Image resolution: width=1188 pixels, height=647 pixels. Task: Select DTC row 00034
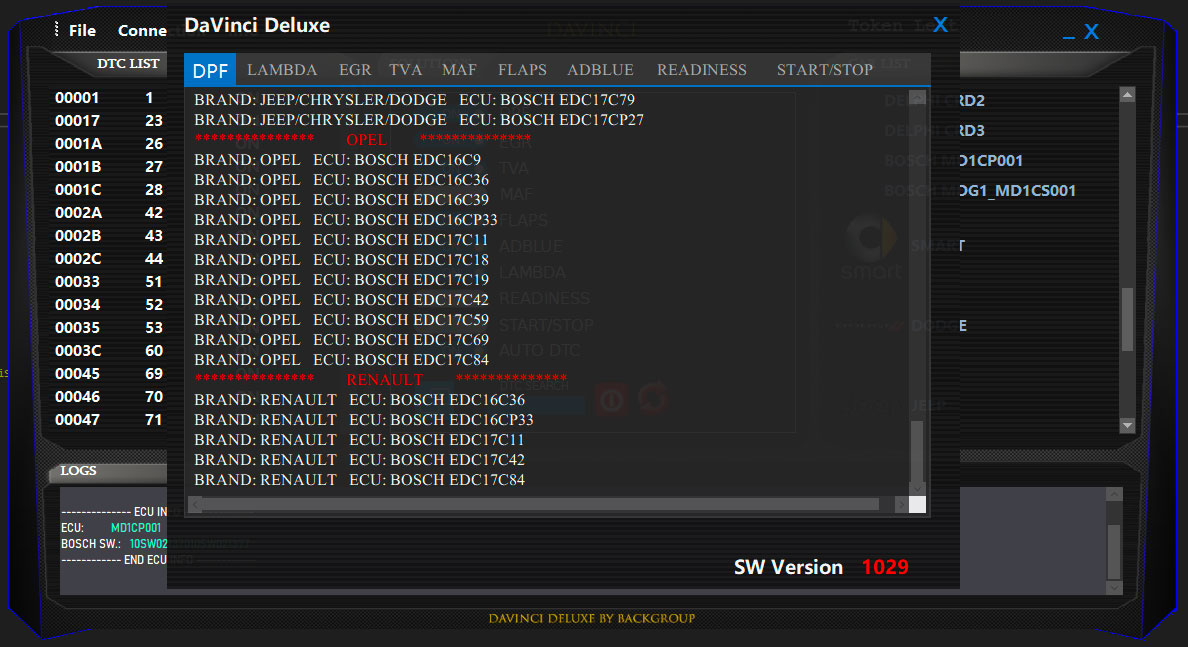109,305
